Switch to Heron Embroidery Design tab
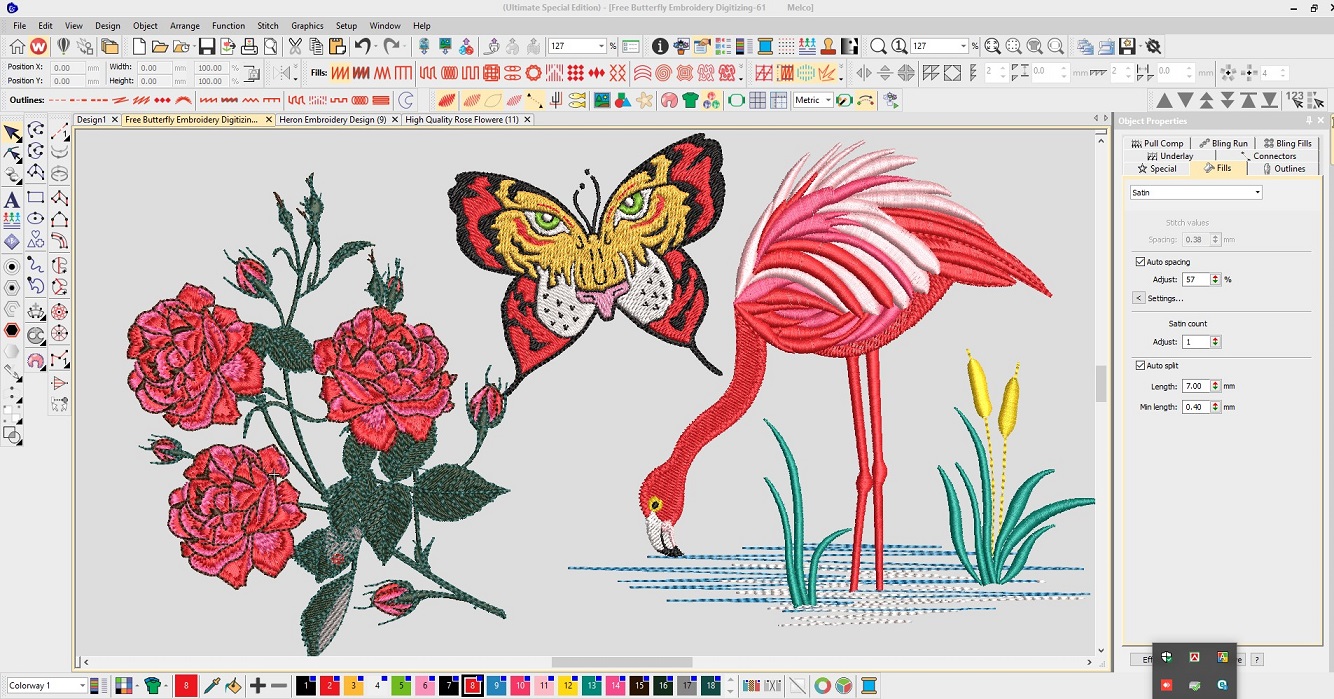This screenshot has height=699, width=1334. click(x=333, y=120)
